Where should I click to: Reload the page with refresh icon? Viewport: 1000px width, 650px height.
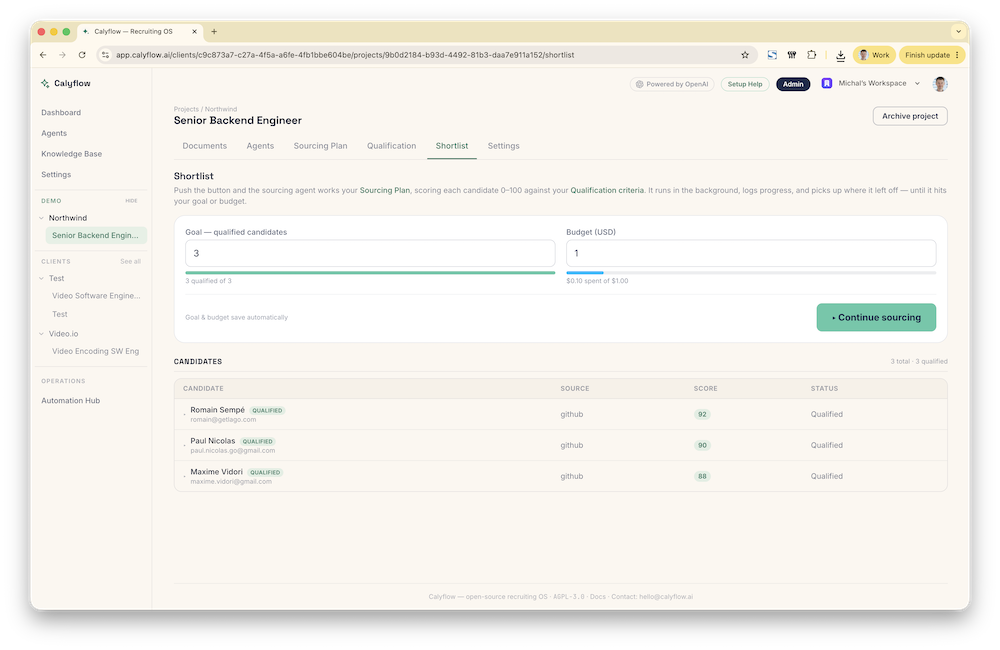click(82, 55)
